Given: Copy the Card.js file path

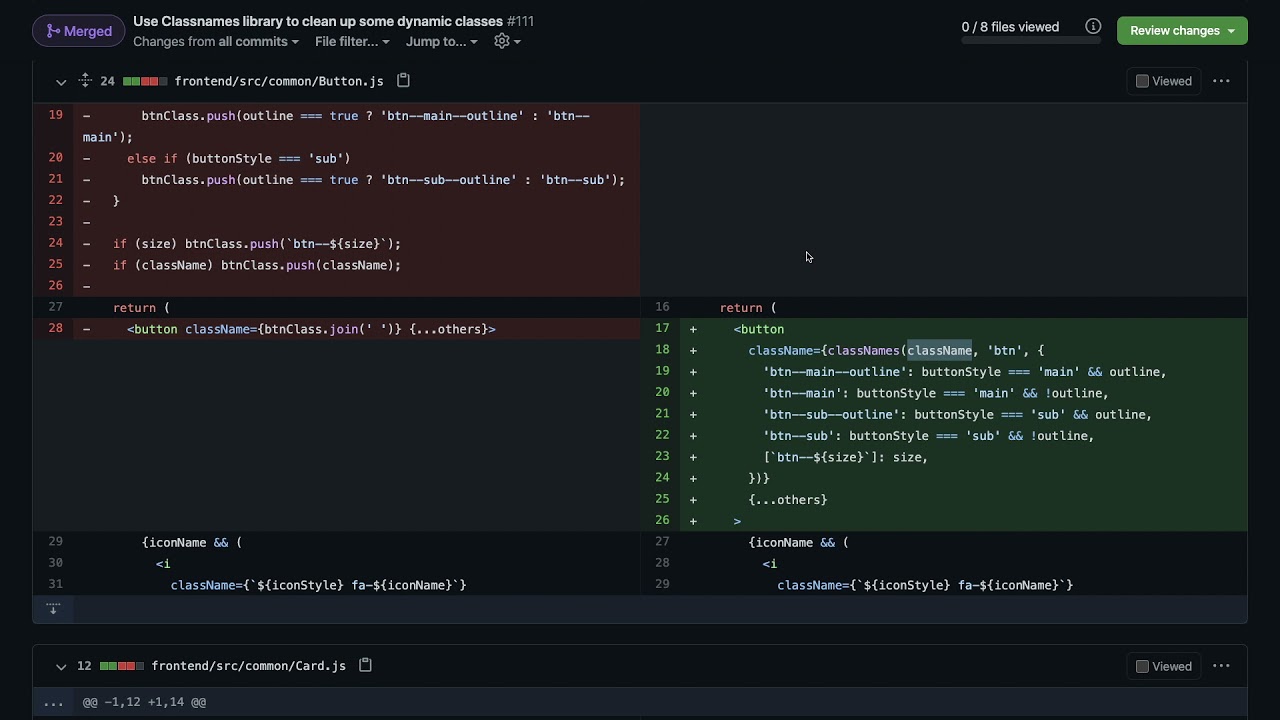Looking at the screenshot, I should (x=366, y=666).
